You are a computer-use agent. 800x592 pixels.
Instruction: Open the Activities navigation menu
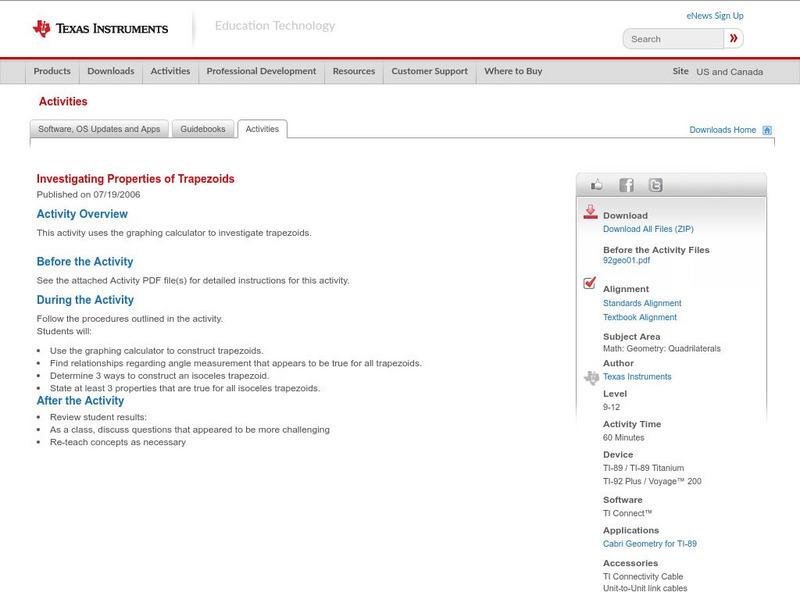(170, 71)
